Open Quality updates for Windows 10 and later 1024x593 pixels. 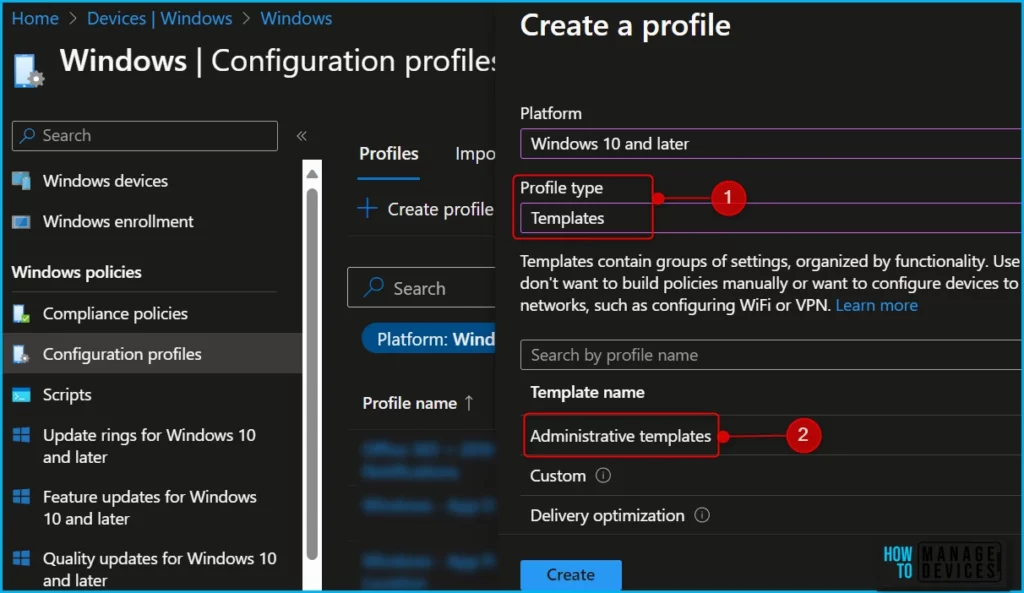(159, 569)
